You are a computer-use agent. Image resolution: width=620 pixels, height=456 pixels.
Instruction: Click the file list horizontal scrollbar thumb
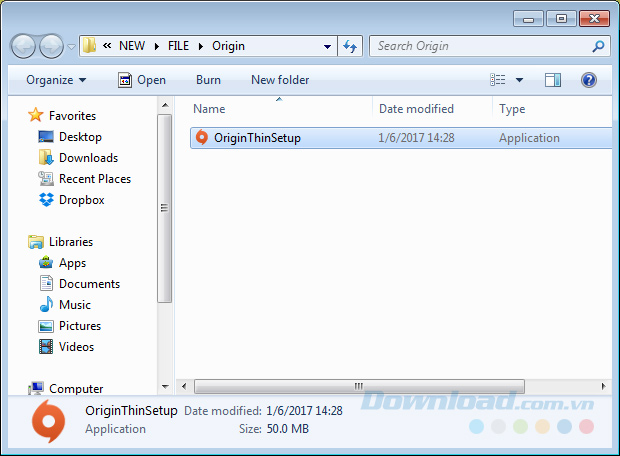pos(359,386)
